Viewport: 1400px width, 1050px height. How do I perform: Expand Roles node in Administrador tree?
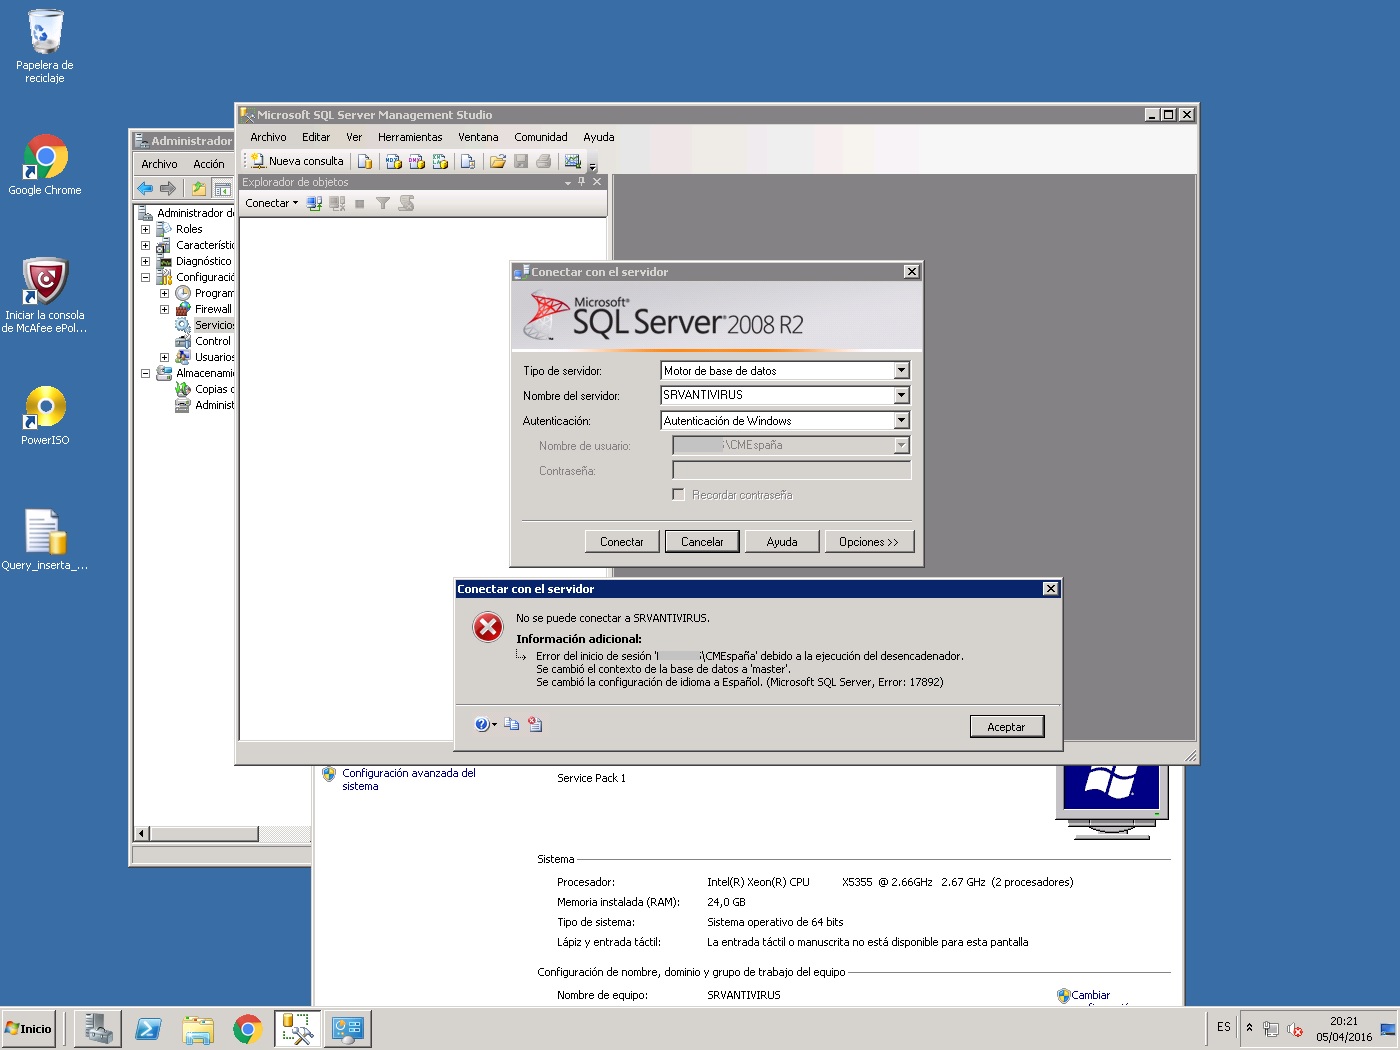click(145, 229)
